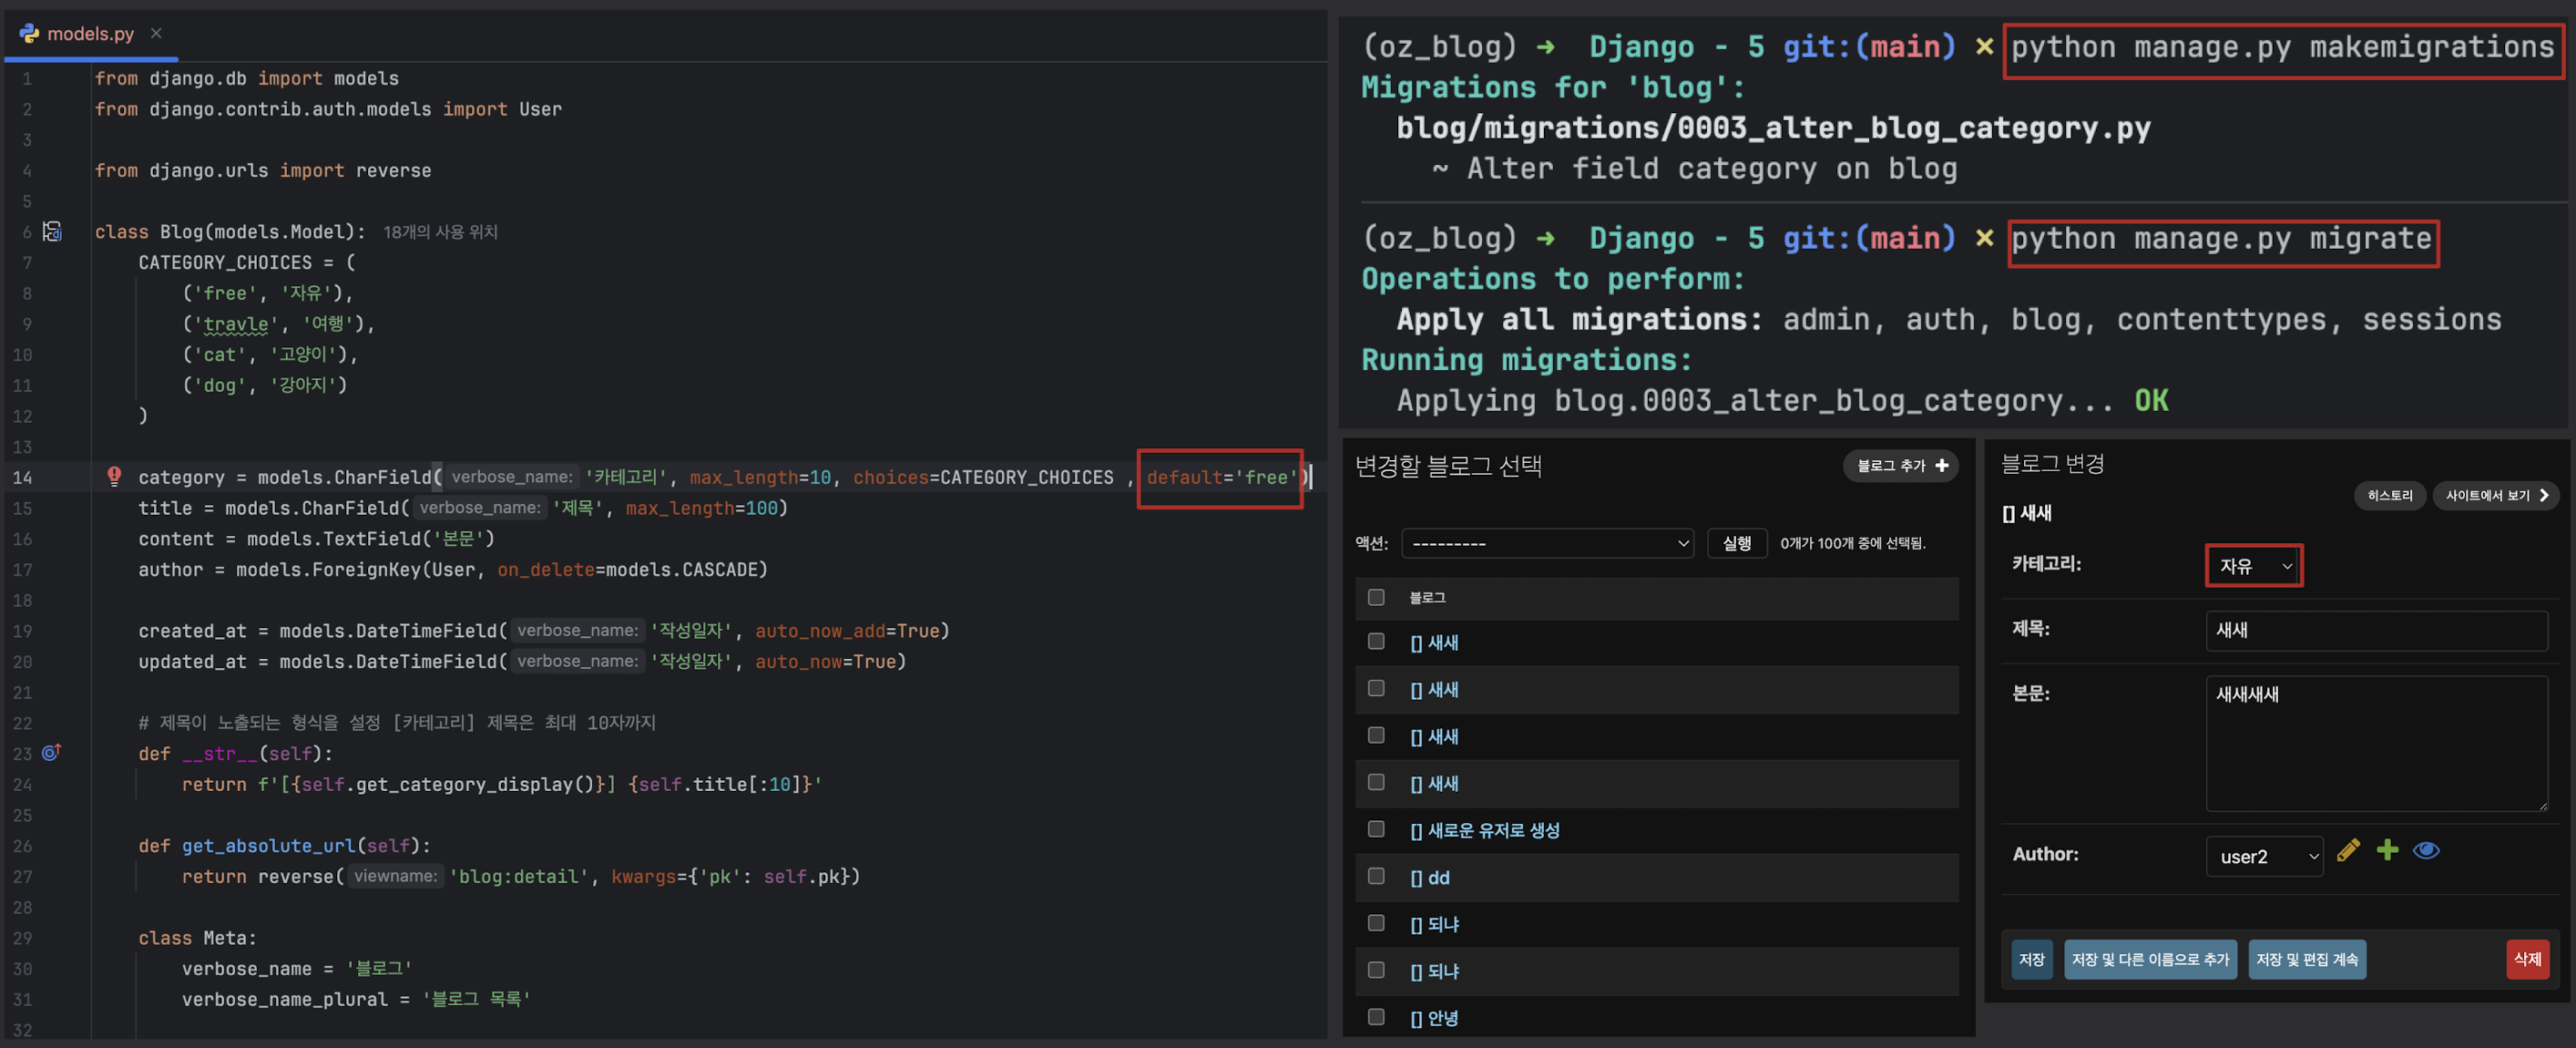This screenshot has width=2576, height=1048.
Task: Click into the 제목 text field
Action: pyautogui.click(x=2376, y=630)
